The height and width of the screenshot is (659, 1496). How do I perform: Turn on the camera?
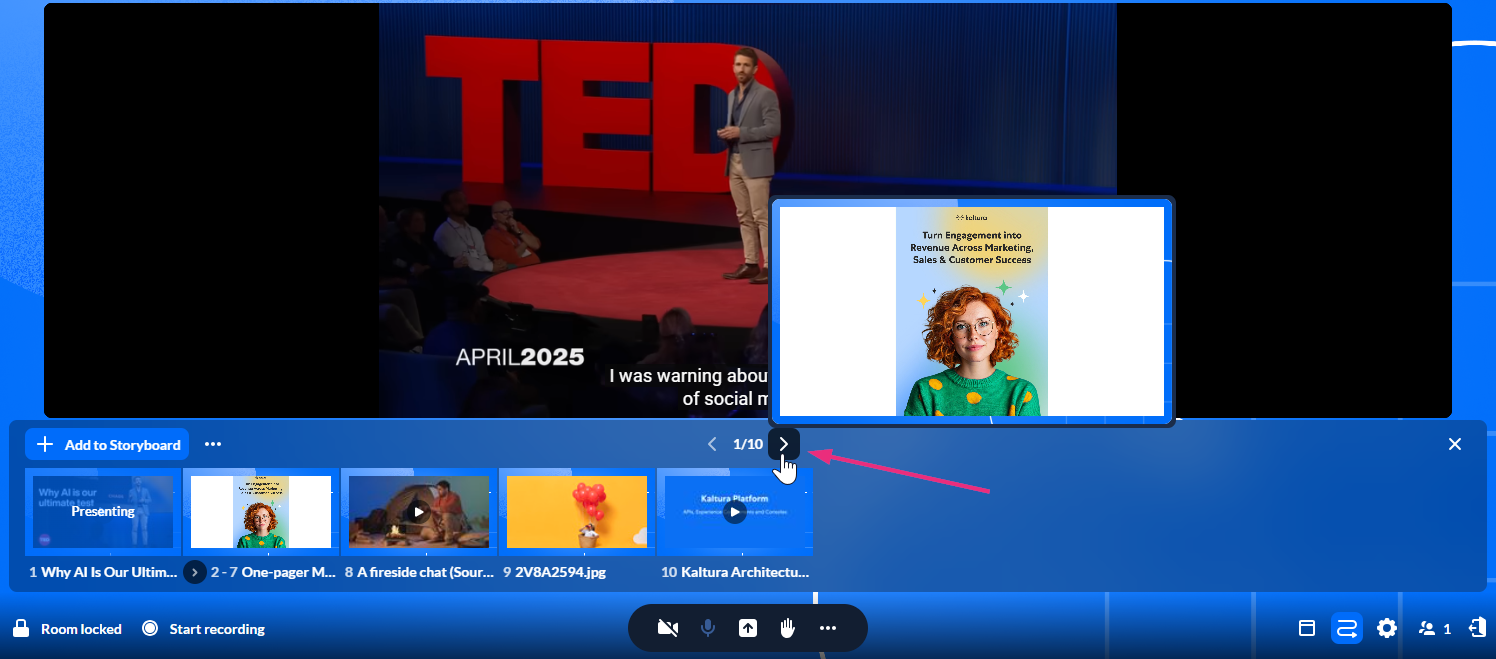pyautogui.click(x=668, y=628)
